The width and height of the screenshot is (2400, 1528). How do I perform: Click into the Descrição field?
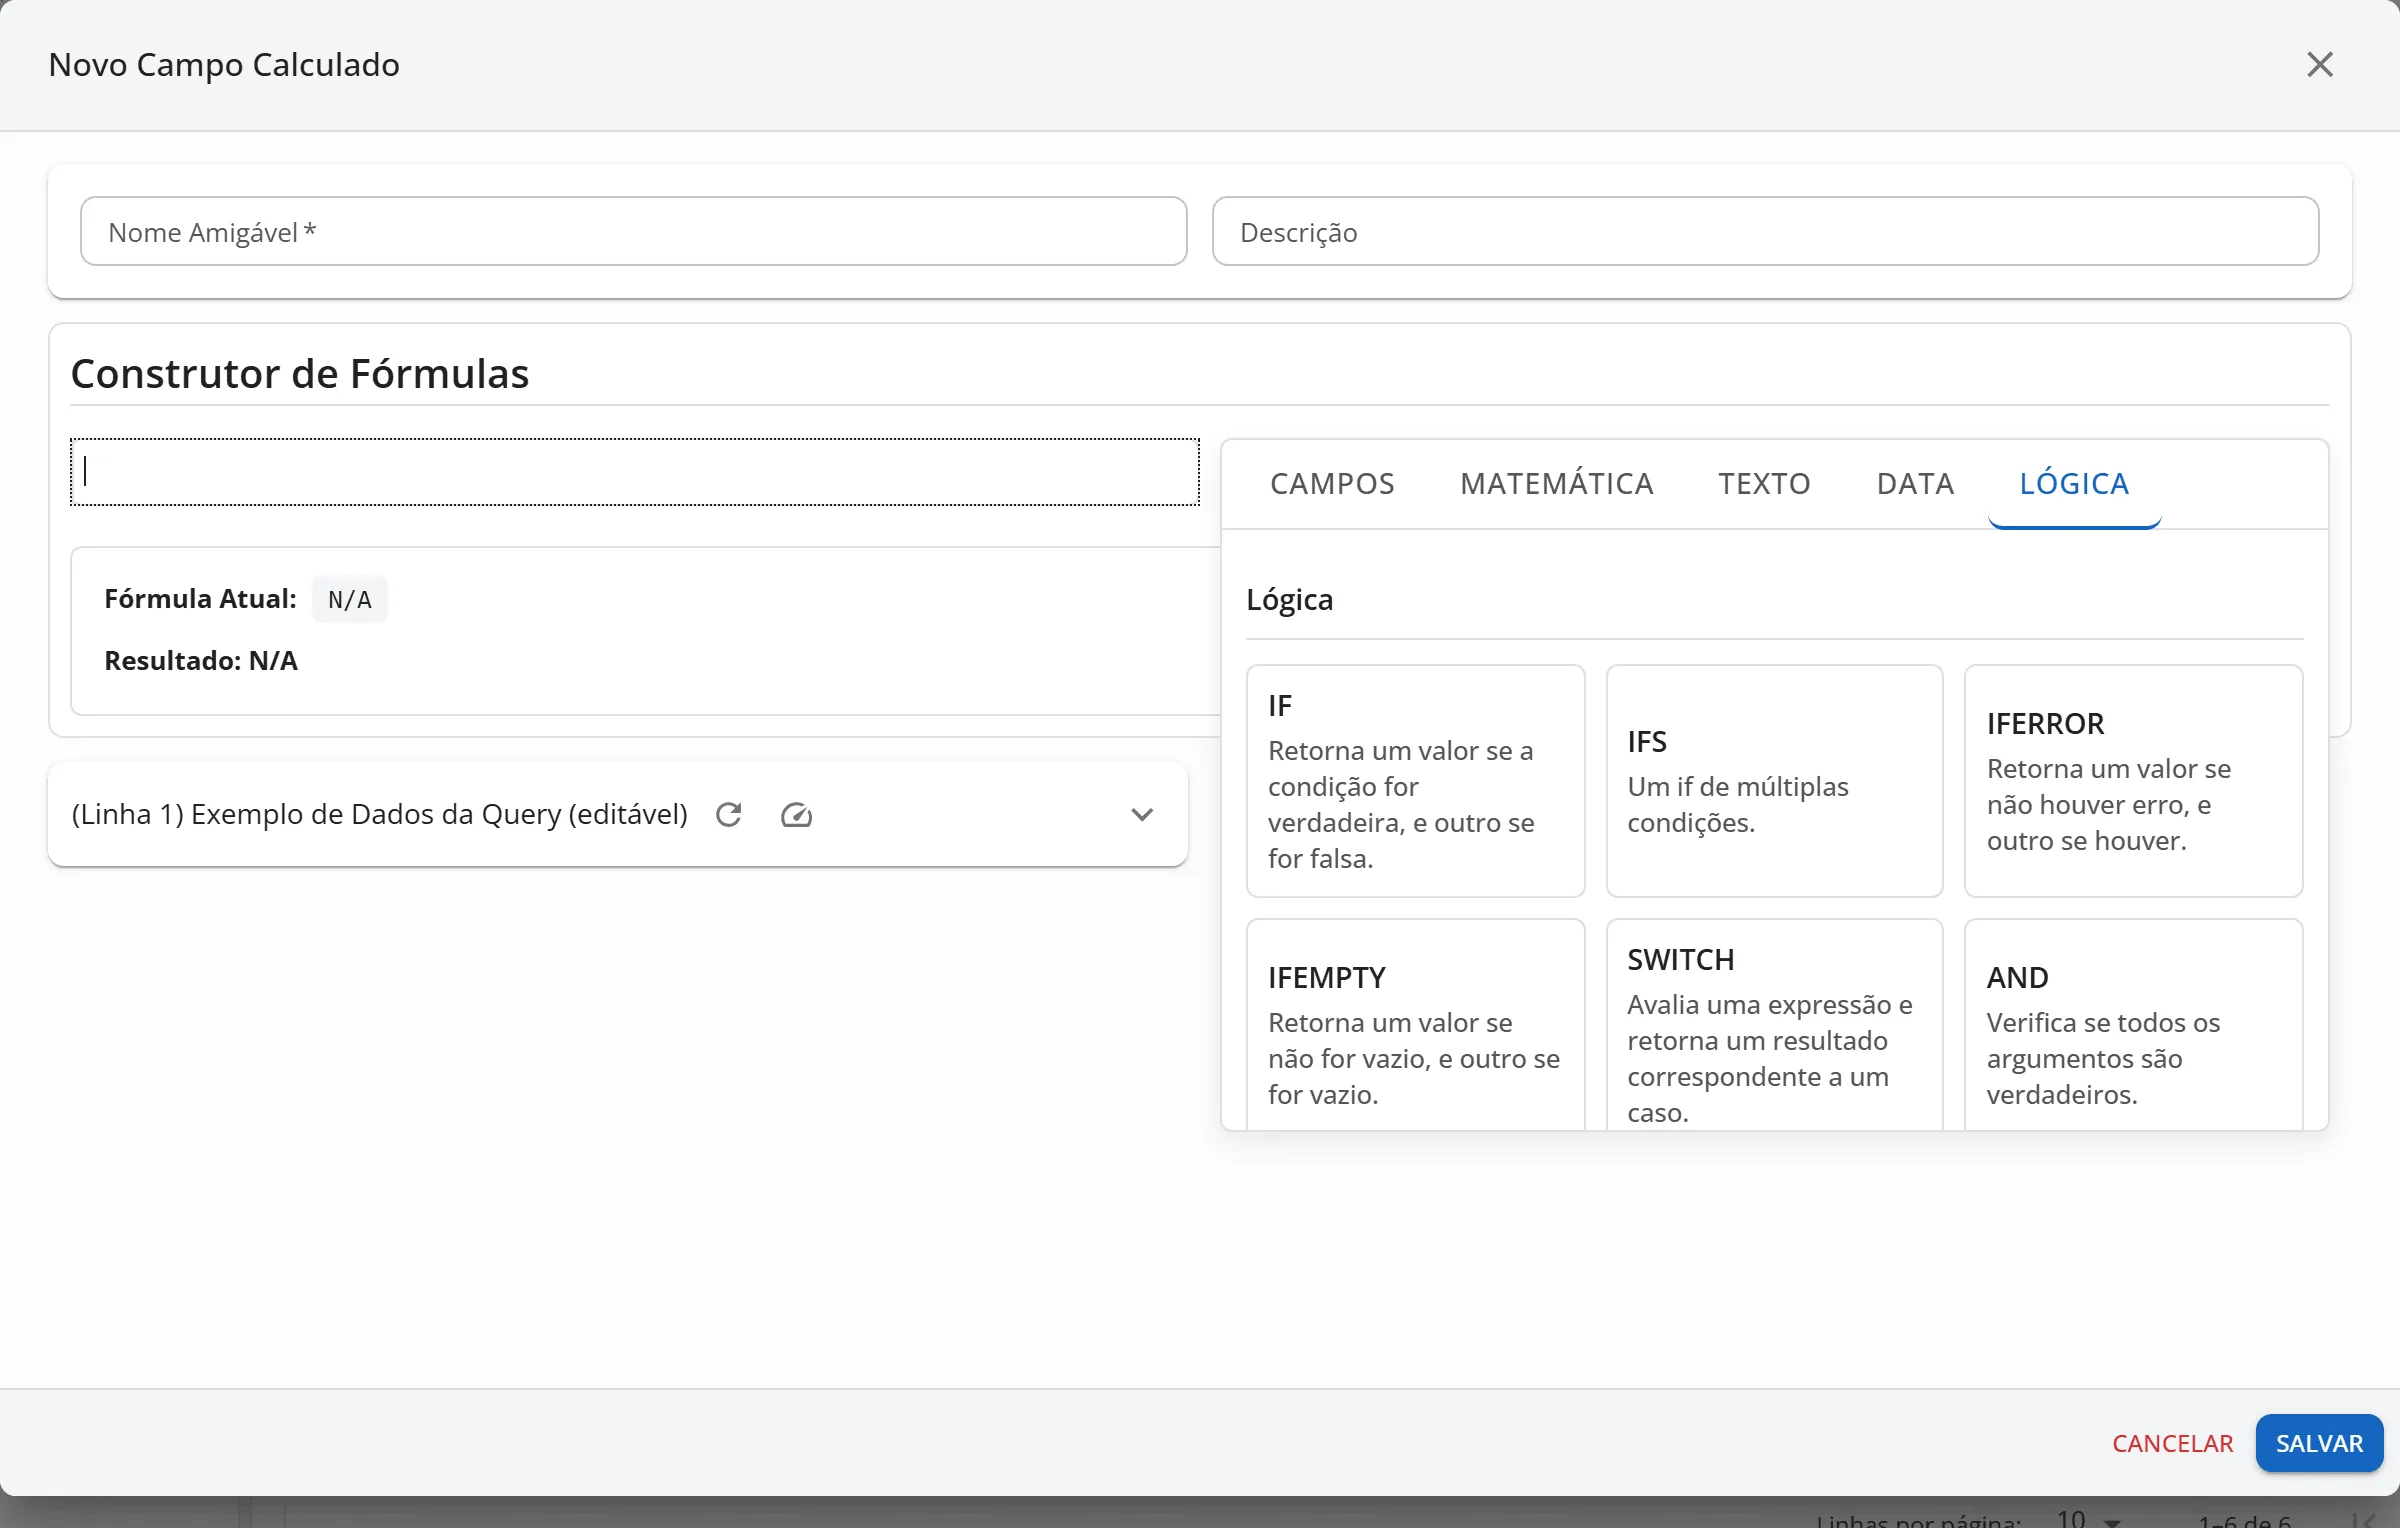[x=1765, y=231]
